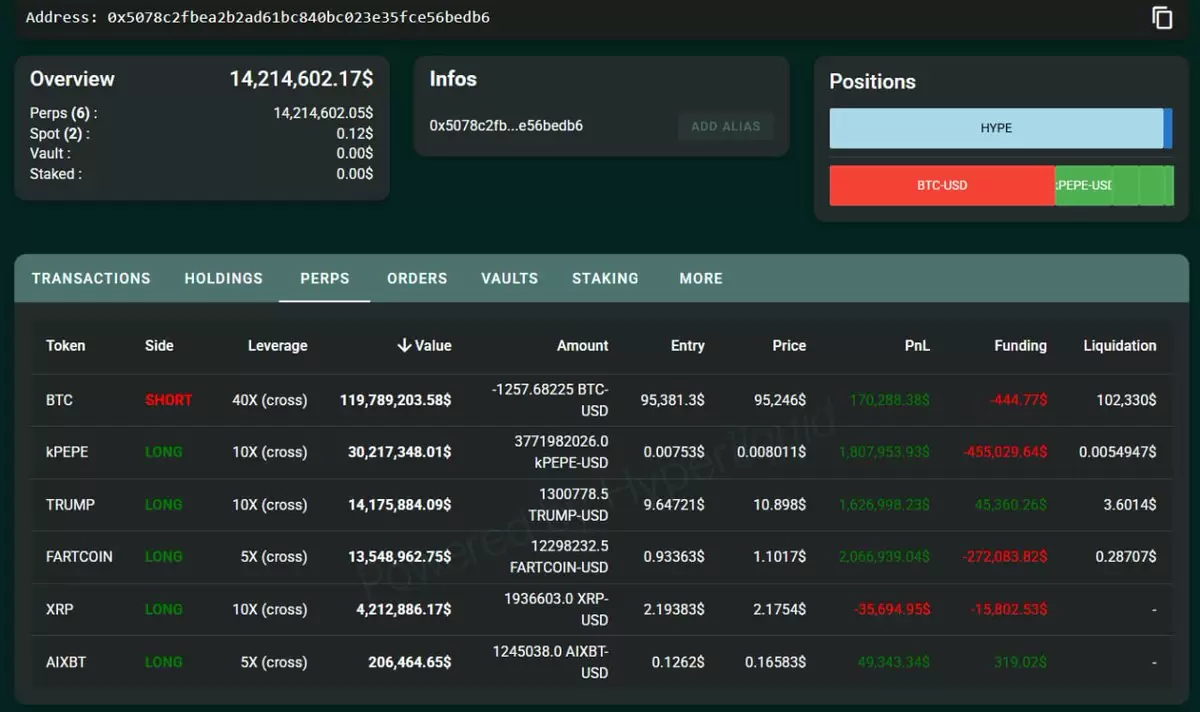Viewport: 1200px width, 712px height.
Task: Open the Transactions tab
Action: (x=91, y=278)
